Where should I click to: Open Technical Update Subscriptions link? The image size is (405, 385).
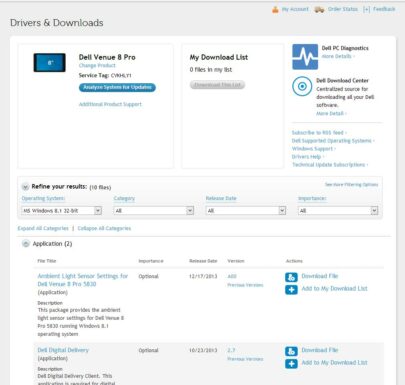(329, 165)
